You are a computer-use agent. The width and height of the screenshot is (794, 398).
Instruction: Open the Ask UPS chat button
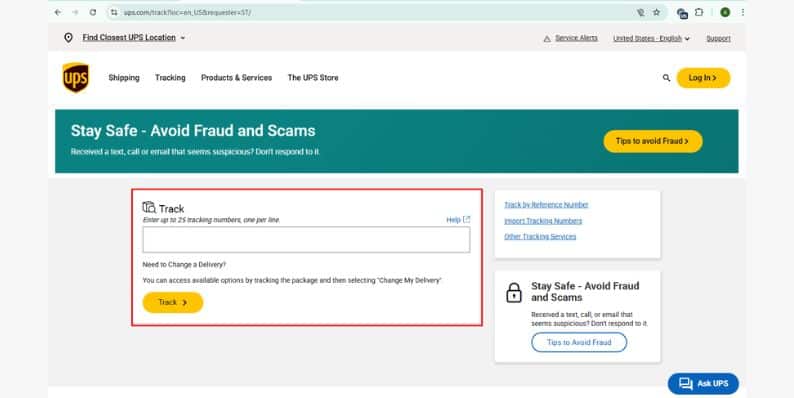pyautogui.click(x=703, y=383)
